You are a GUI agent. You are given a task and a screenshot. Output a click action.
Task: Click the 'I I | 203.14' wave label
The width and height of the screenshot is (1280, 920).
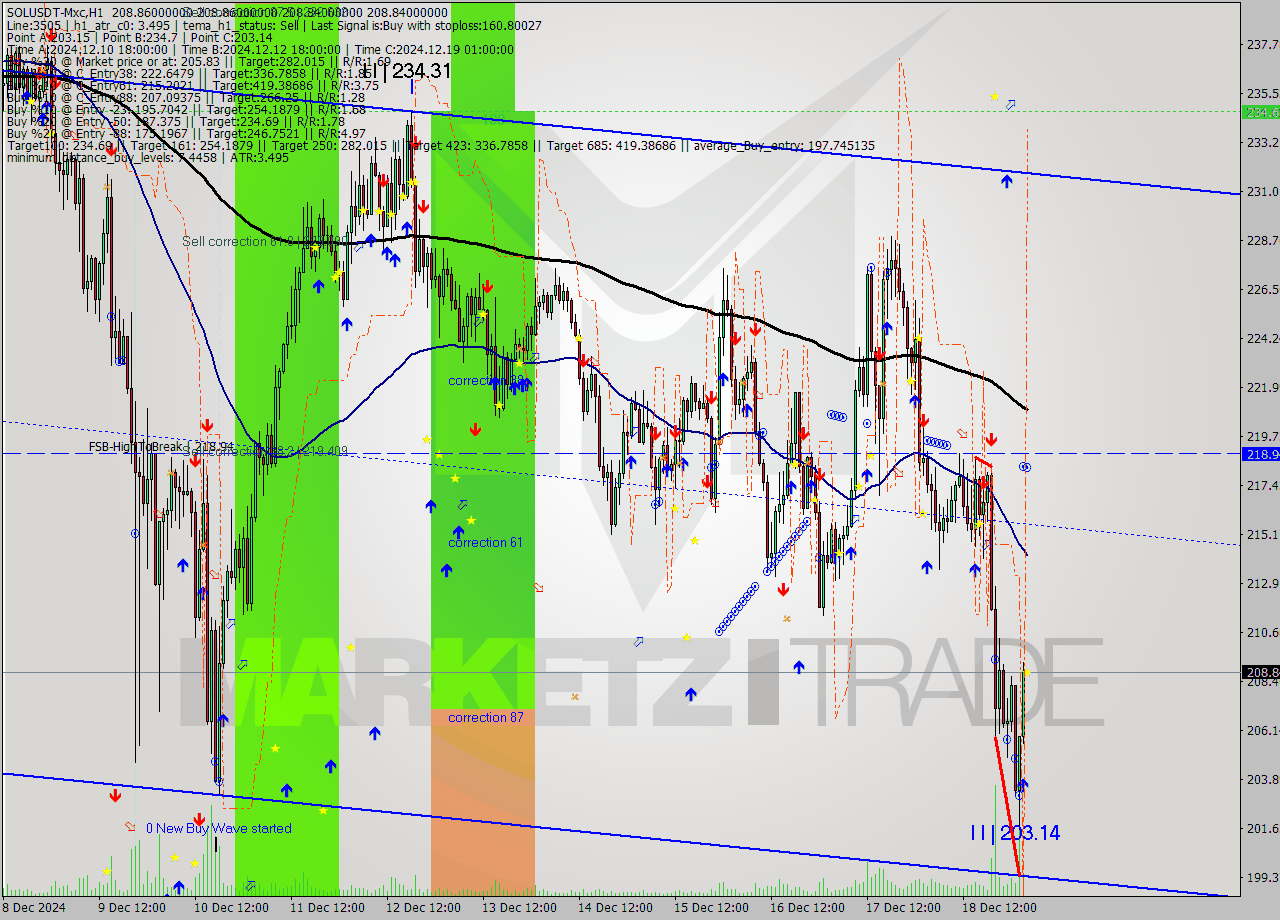click(x=1015, y=832)
